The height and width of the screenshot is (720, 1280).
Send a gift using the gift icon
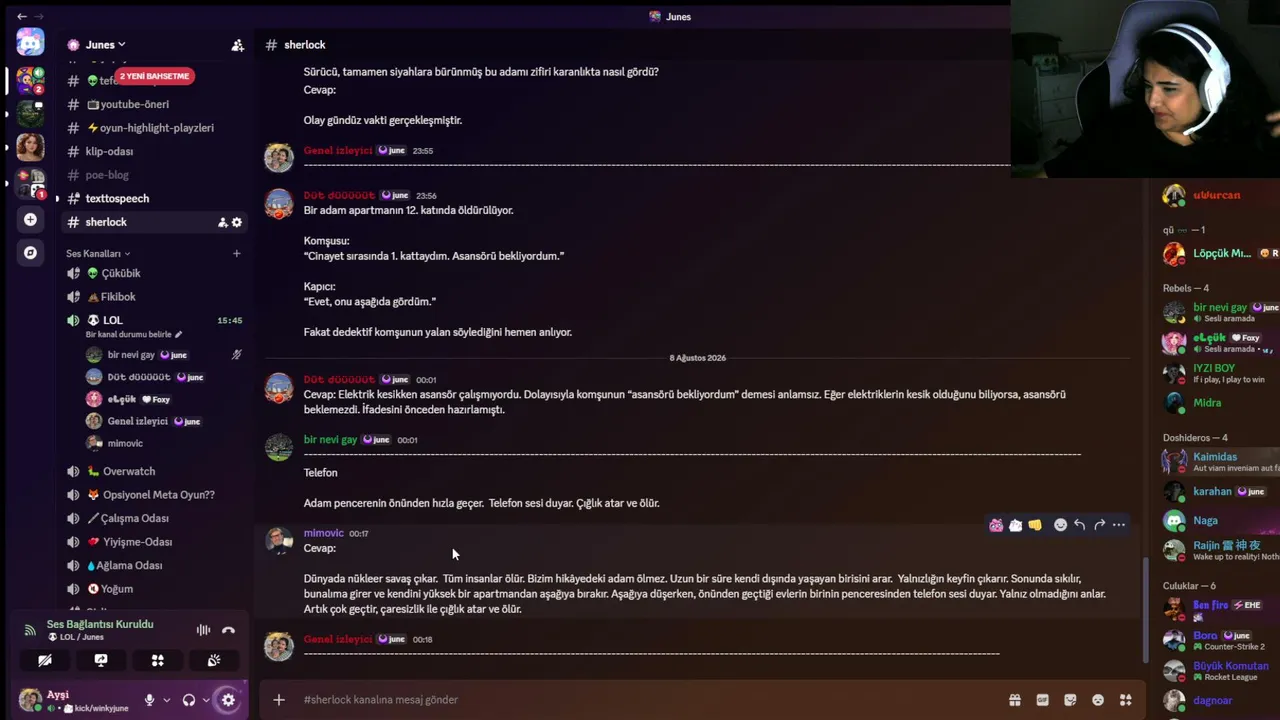[1014, 700]
